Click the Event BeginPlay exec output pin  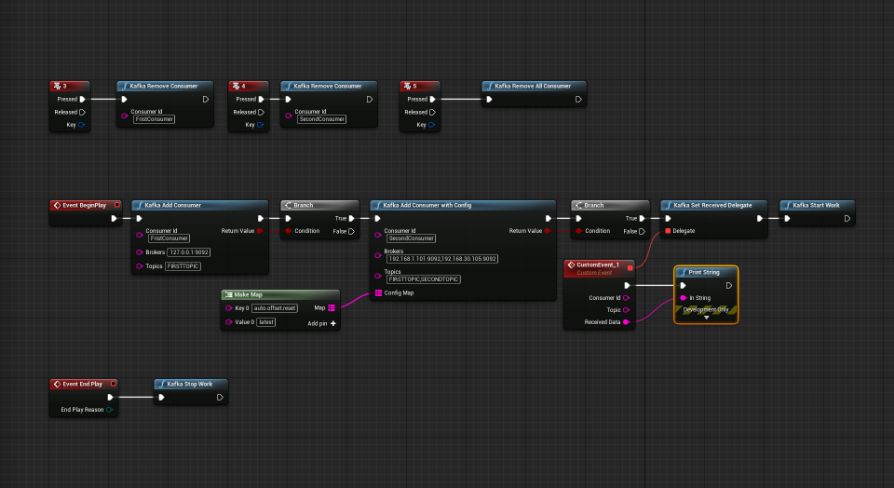click(x=114, y=218)
